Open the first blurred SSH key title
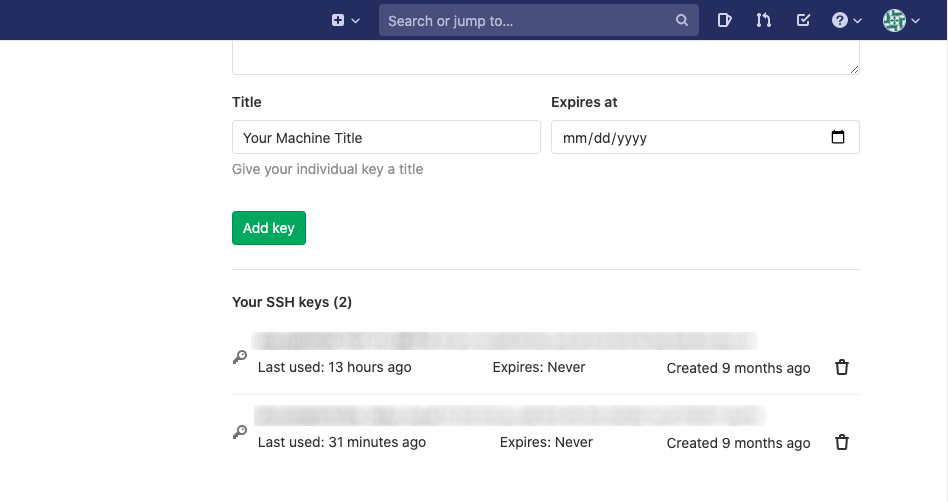 pyautogui.click(x=505, y=342)
